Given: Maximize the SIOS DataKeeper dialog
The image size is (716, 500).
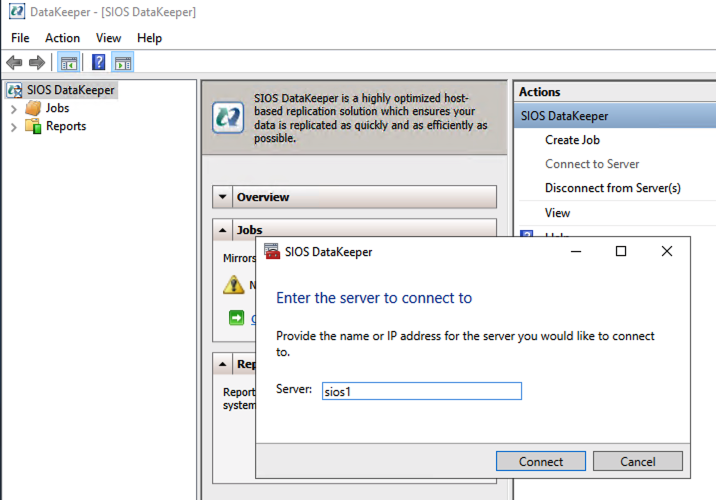Looking at the screenshot, I should click(621, 251).
